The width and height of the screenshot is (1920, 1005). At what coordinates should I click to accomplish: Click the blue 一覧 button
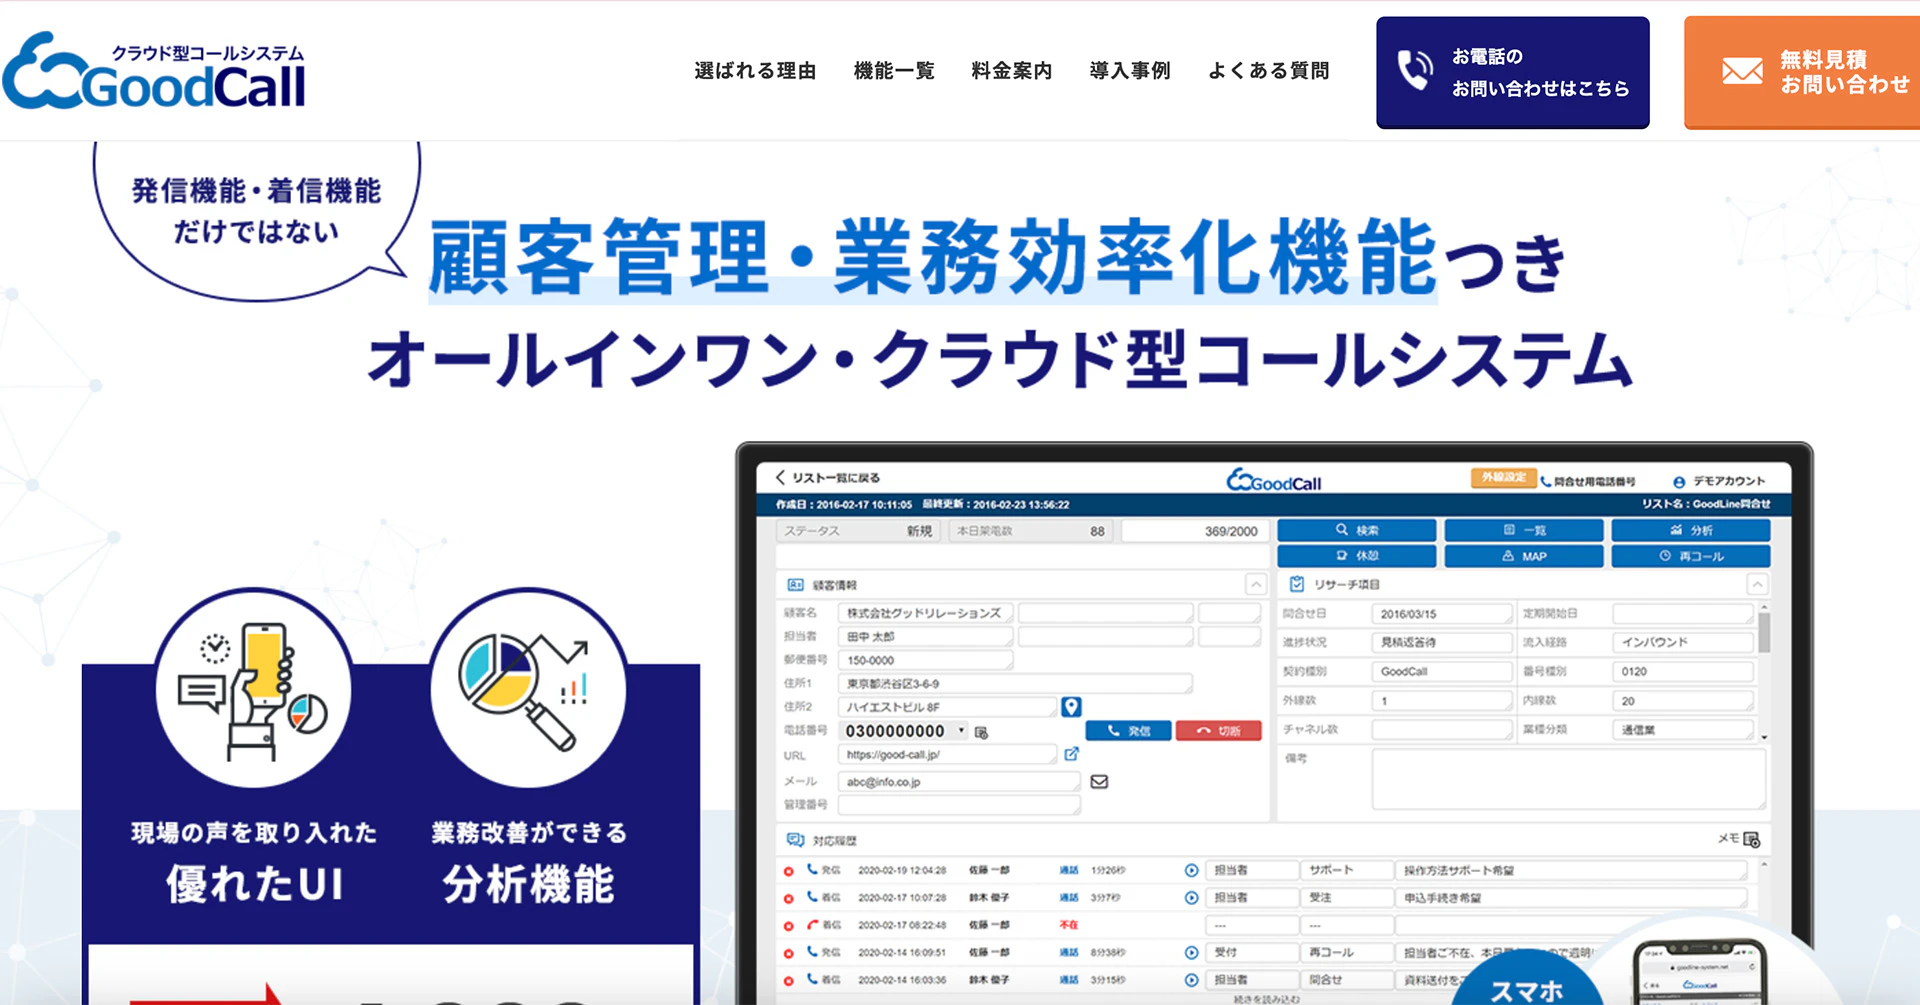(x=1524, y=530)
